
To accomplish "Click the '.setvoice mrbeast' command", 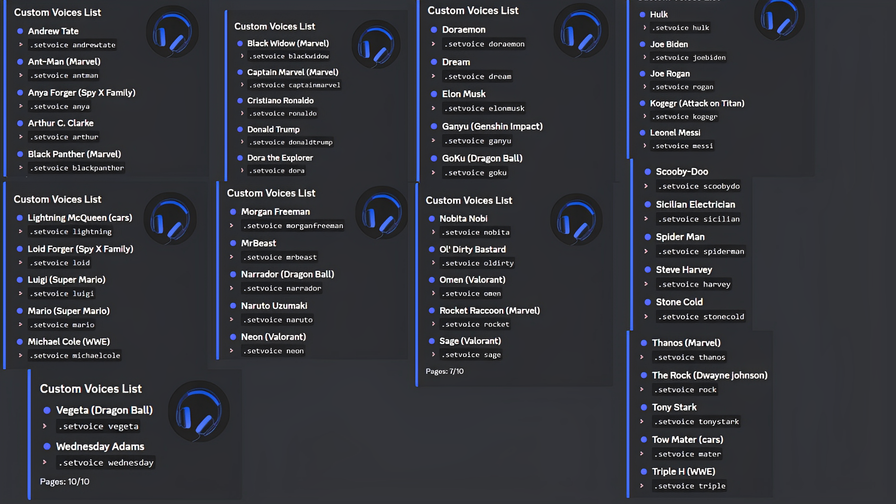I will [279, 257].
